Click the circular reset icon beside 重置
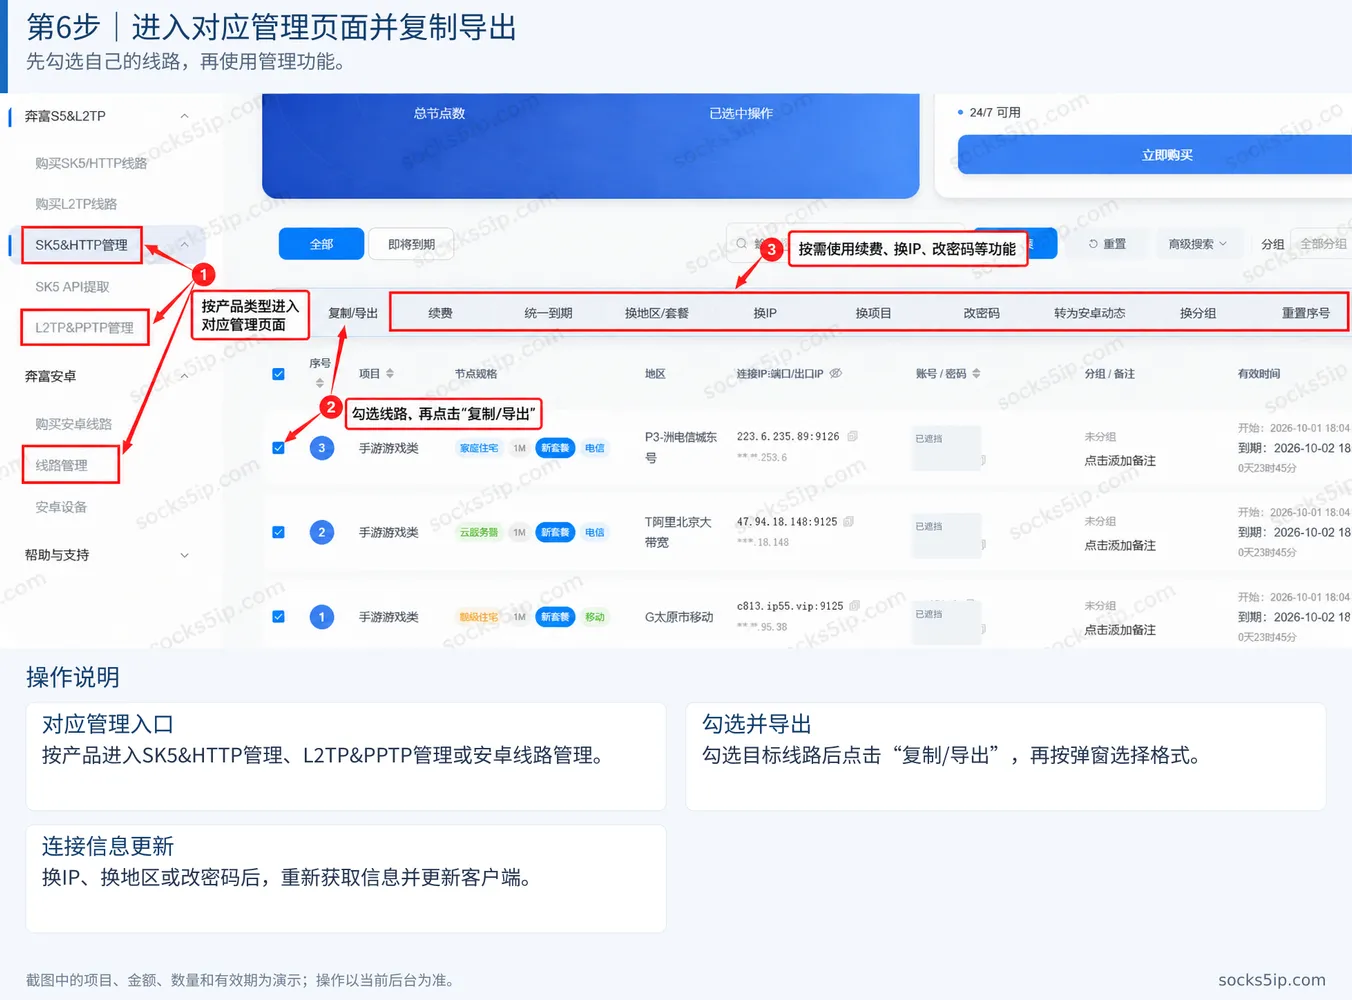 coord(1093,244)
